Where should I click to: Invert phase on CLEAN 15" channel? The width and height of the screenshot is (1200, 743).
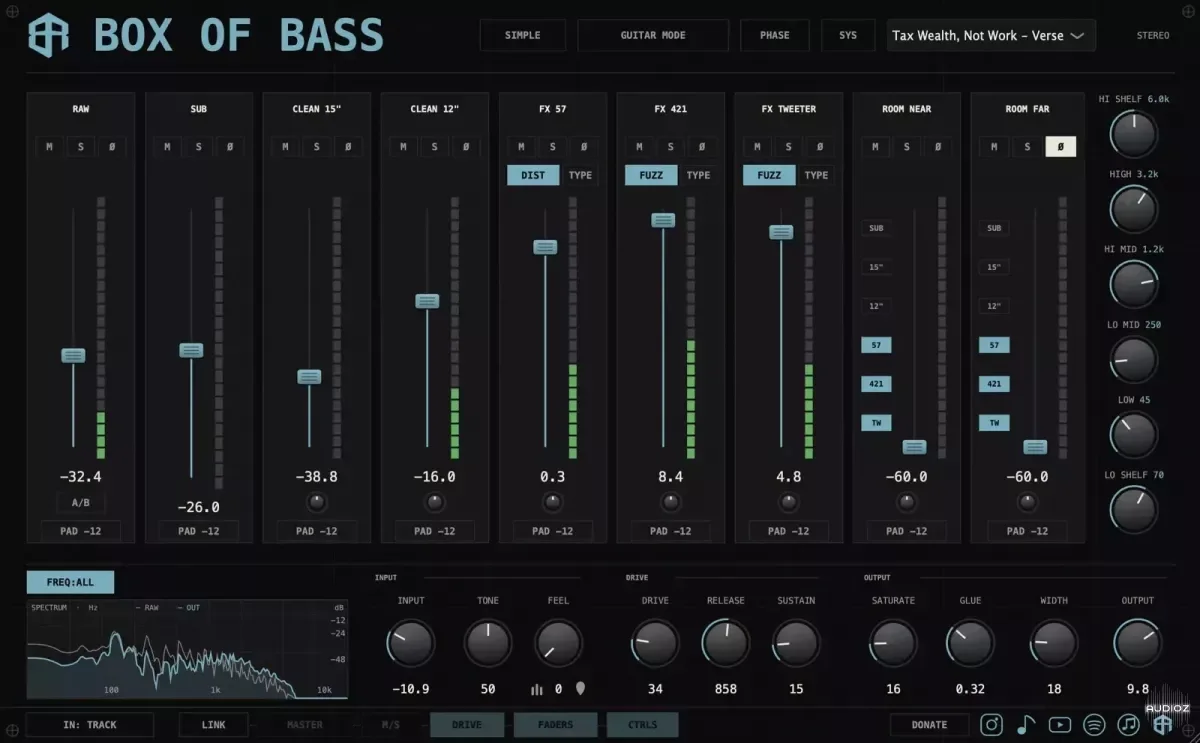point(348,147)
